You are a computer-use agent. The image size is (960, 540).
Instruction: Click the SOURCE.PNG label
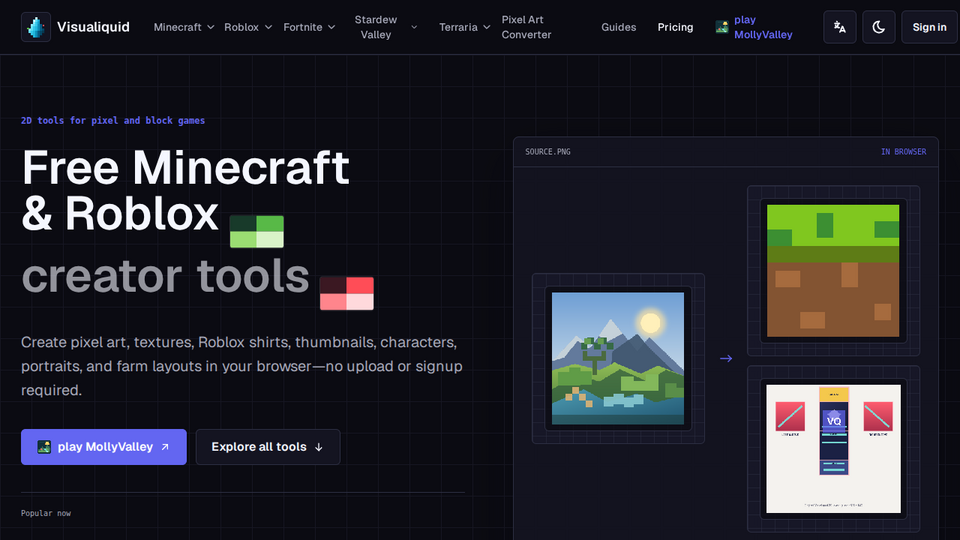547,152
